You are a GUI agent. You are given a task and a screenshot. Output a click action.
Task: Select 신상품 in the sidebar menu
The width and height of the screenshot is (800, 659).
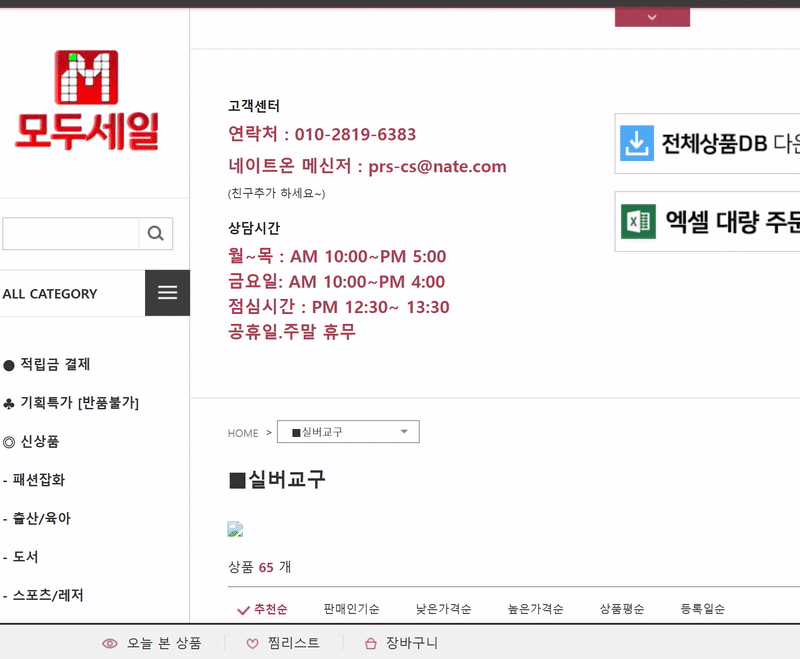coord(42,441)
